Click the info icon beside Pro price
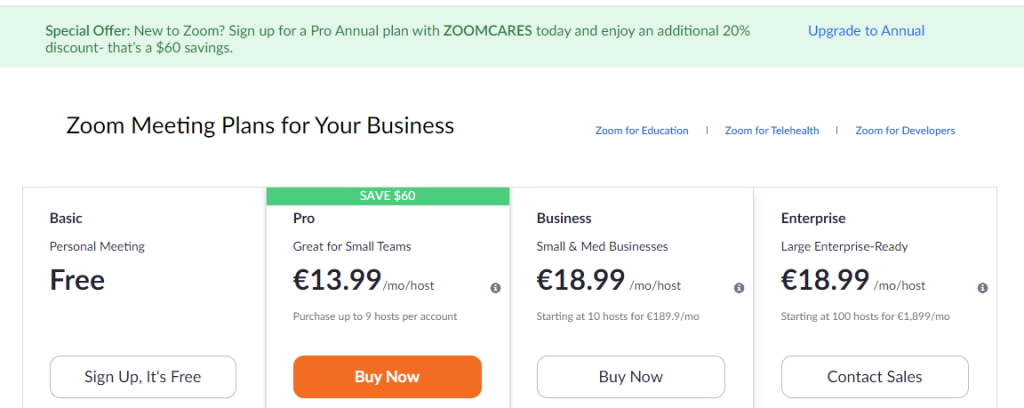The image size is (1024, 408). (x=496, y=288)
